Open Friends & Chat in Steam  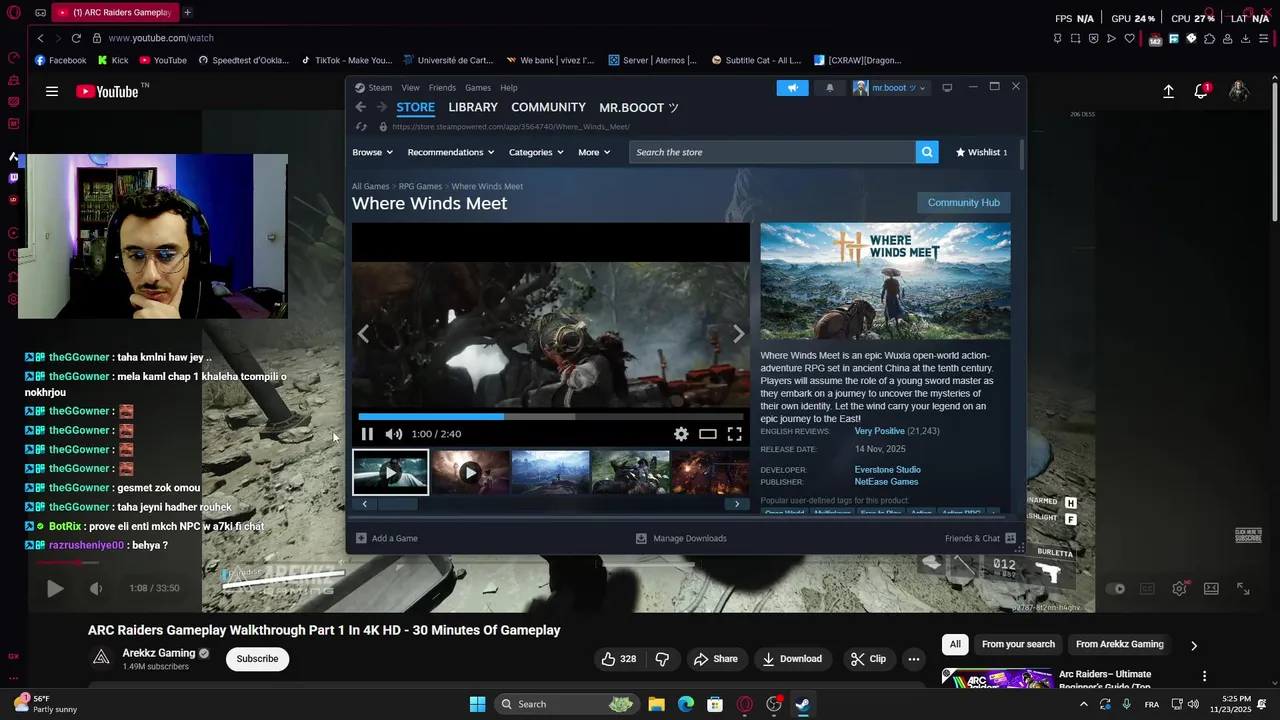tap(980, 538)
